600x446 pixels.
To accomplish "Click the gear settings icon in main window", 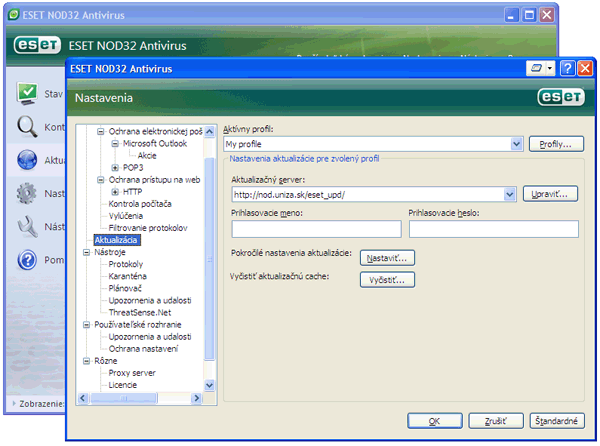I will [x=26, y=193].
